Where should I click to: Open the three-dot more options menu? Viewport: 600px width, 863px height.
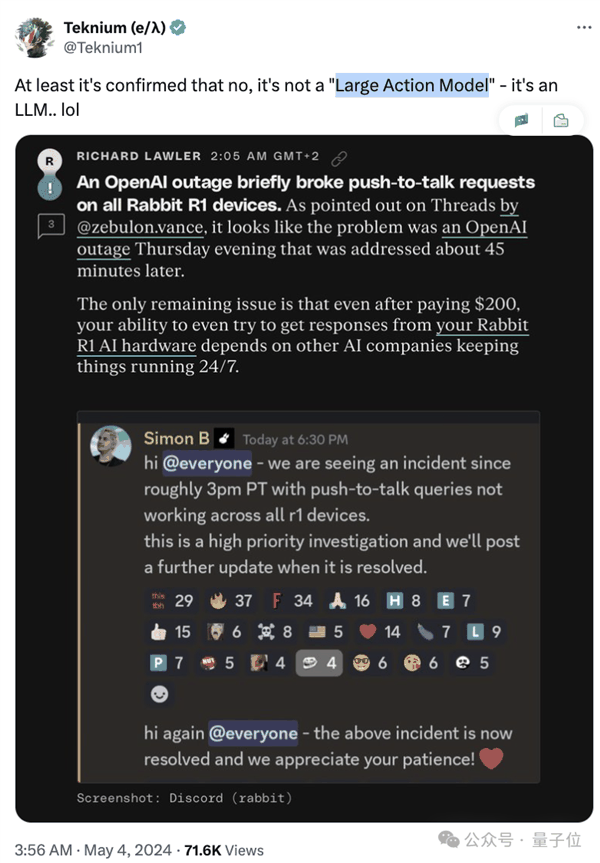coord(583,28)
